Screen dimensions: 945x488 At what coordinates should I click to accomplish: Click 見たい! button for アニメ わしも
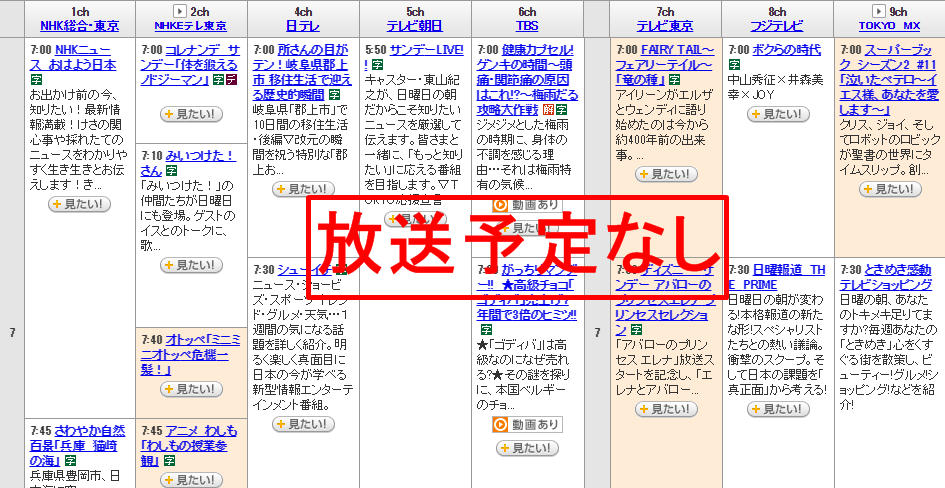click(x=191, y=480)
